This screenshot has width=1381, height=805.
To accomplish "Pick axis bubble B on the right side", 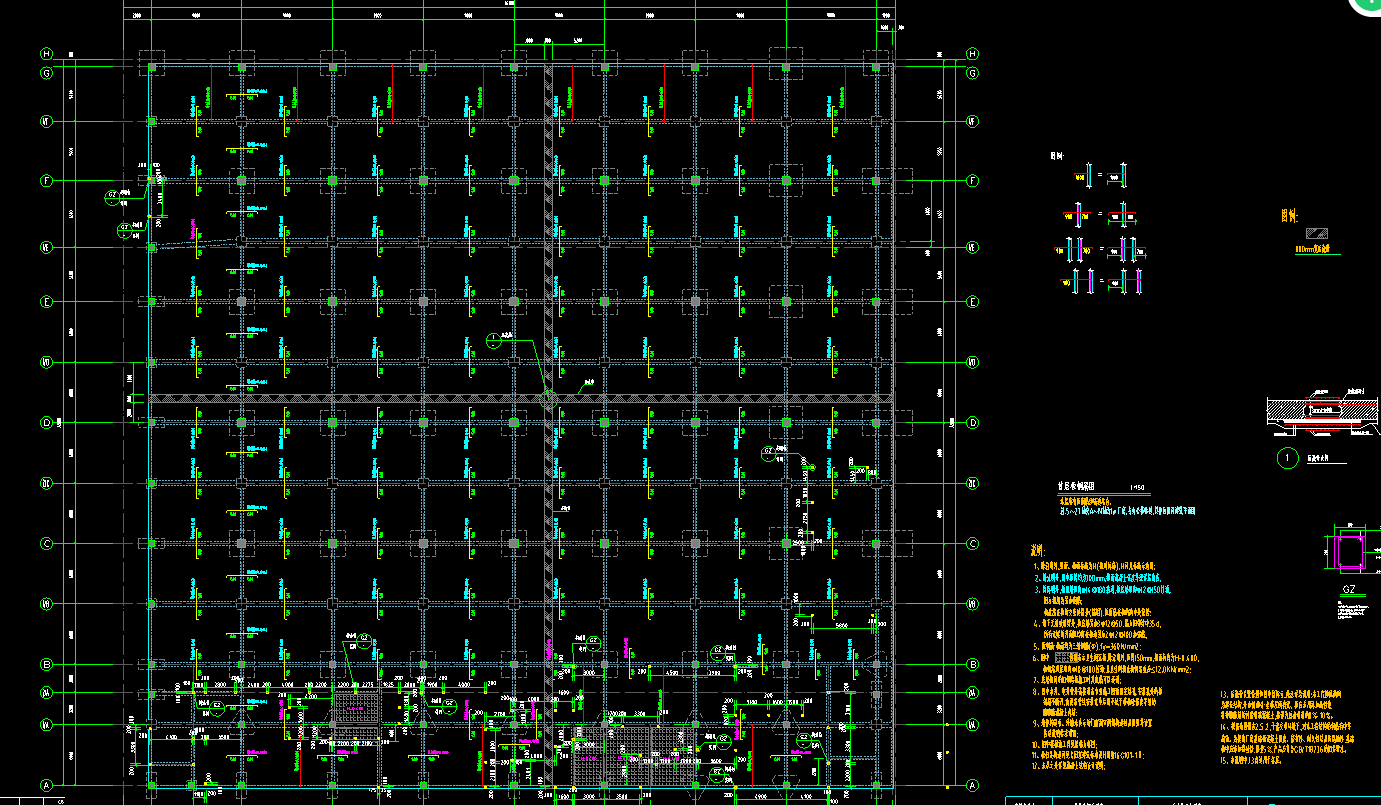I will (974, 664).
